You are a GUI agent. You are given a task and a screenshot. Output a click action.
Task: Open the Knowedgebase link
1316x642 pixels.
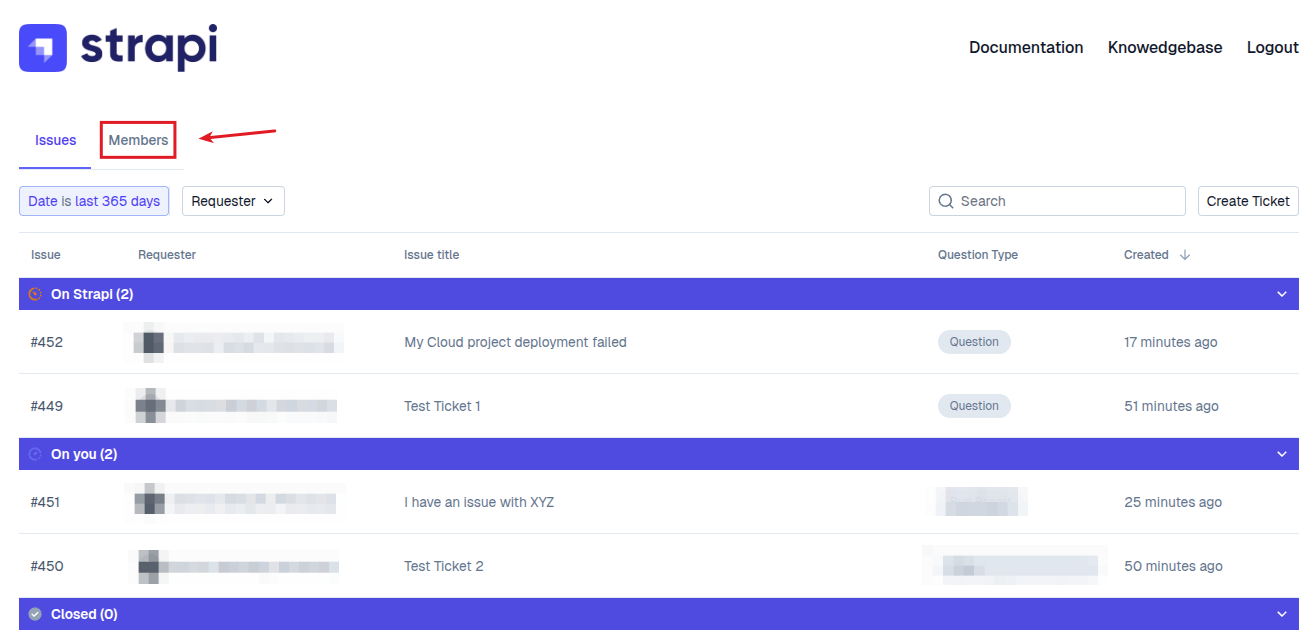pyautogui.click(x=1165, y=47)
